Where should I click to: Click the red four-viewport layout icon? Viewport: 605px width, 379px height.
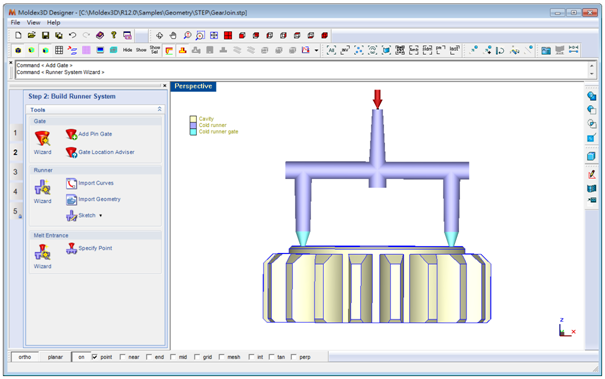point(228,36)
